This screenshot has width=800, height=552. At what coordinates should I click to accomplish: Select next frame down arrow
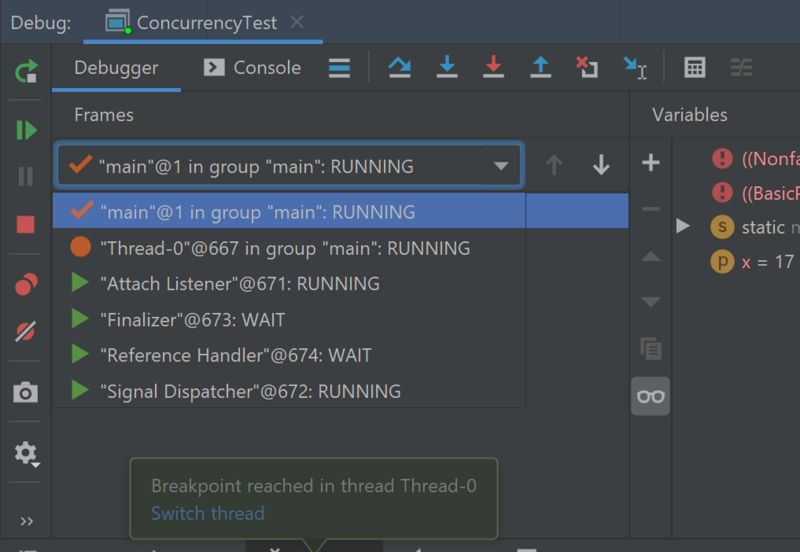(x=601, y=165)
